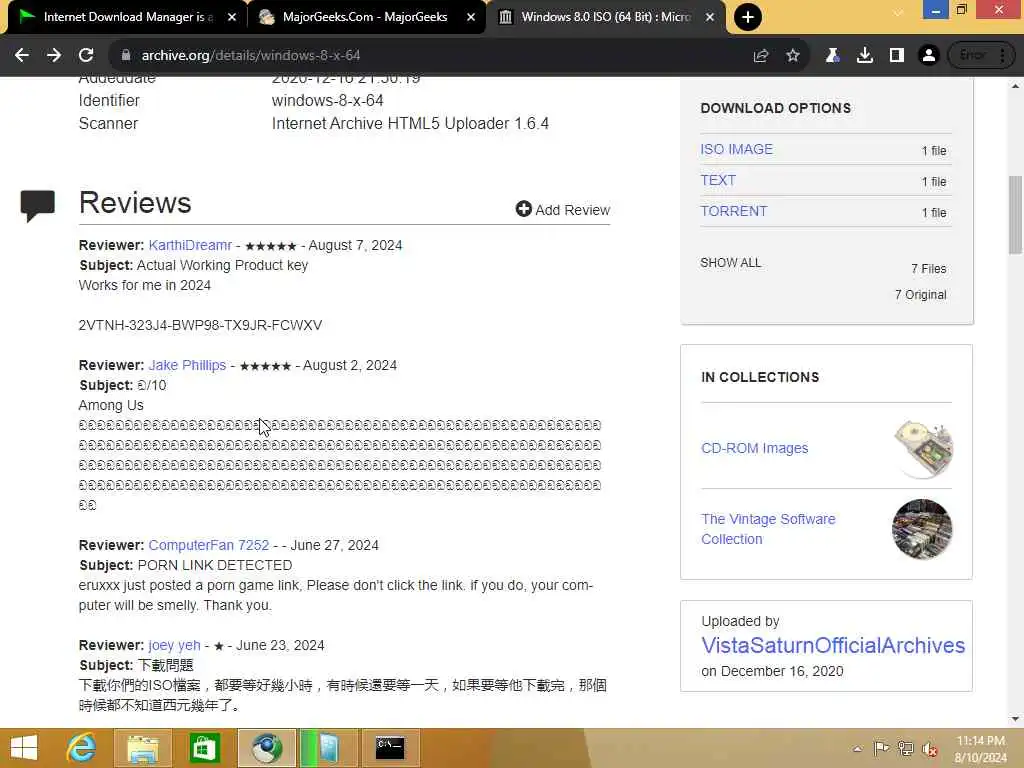Show hidden tray icons arrow
This screenshot has height=768, width=1024.
[x=857, y=749]
